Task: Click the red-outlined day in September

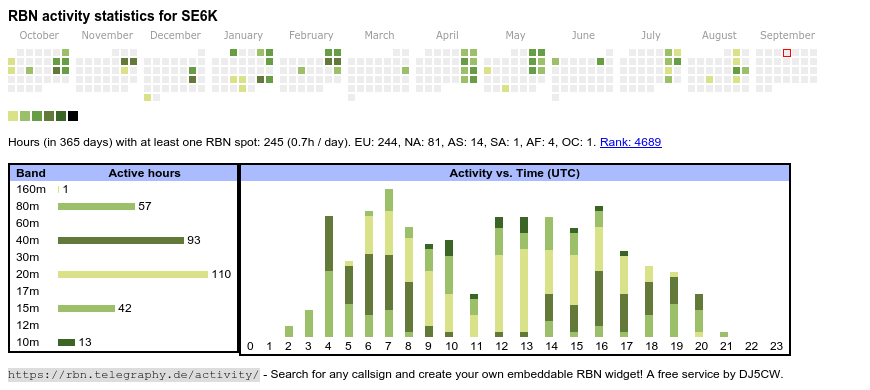Action: pos(787,53)
